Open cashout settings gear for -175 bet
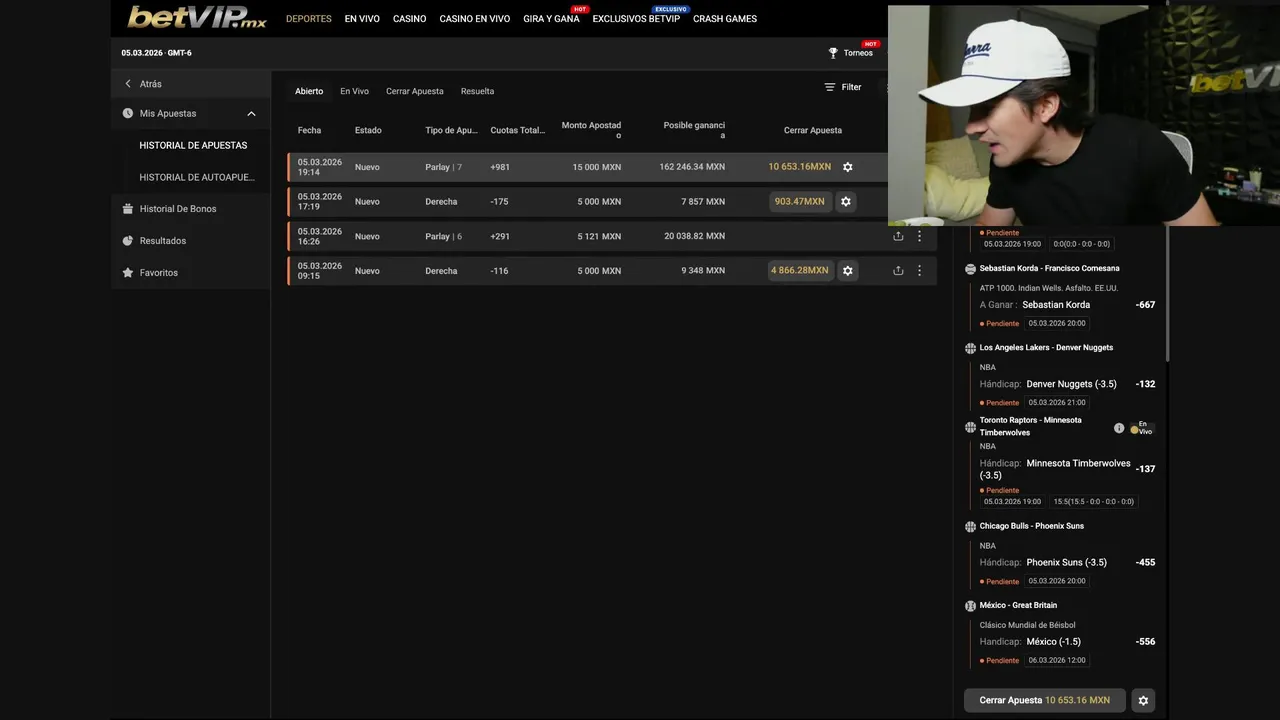Screen dimensions: 1280x720 (846, 202)
